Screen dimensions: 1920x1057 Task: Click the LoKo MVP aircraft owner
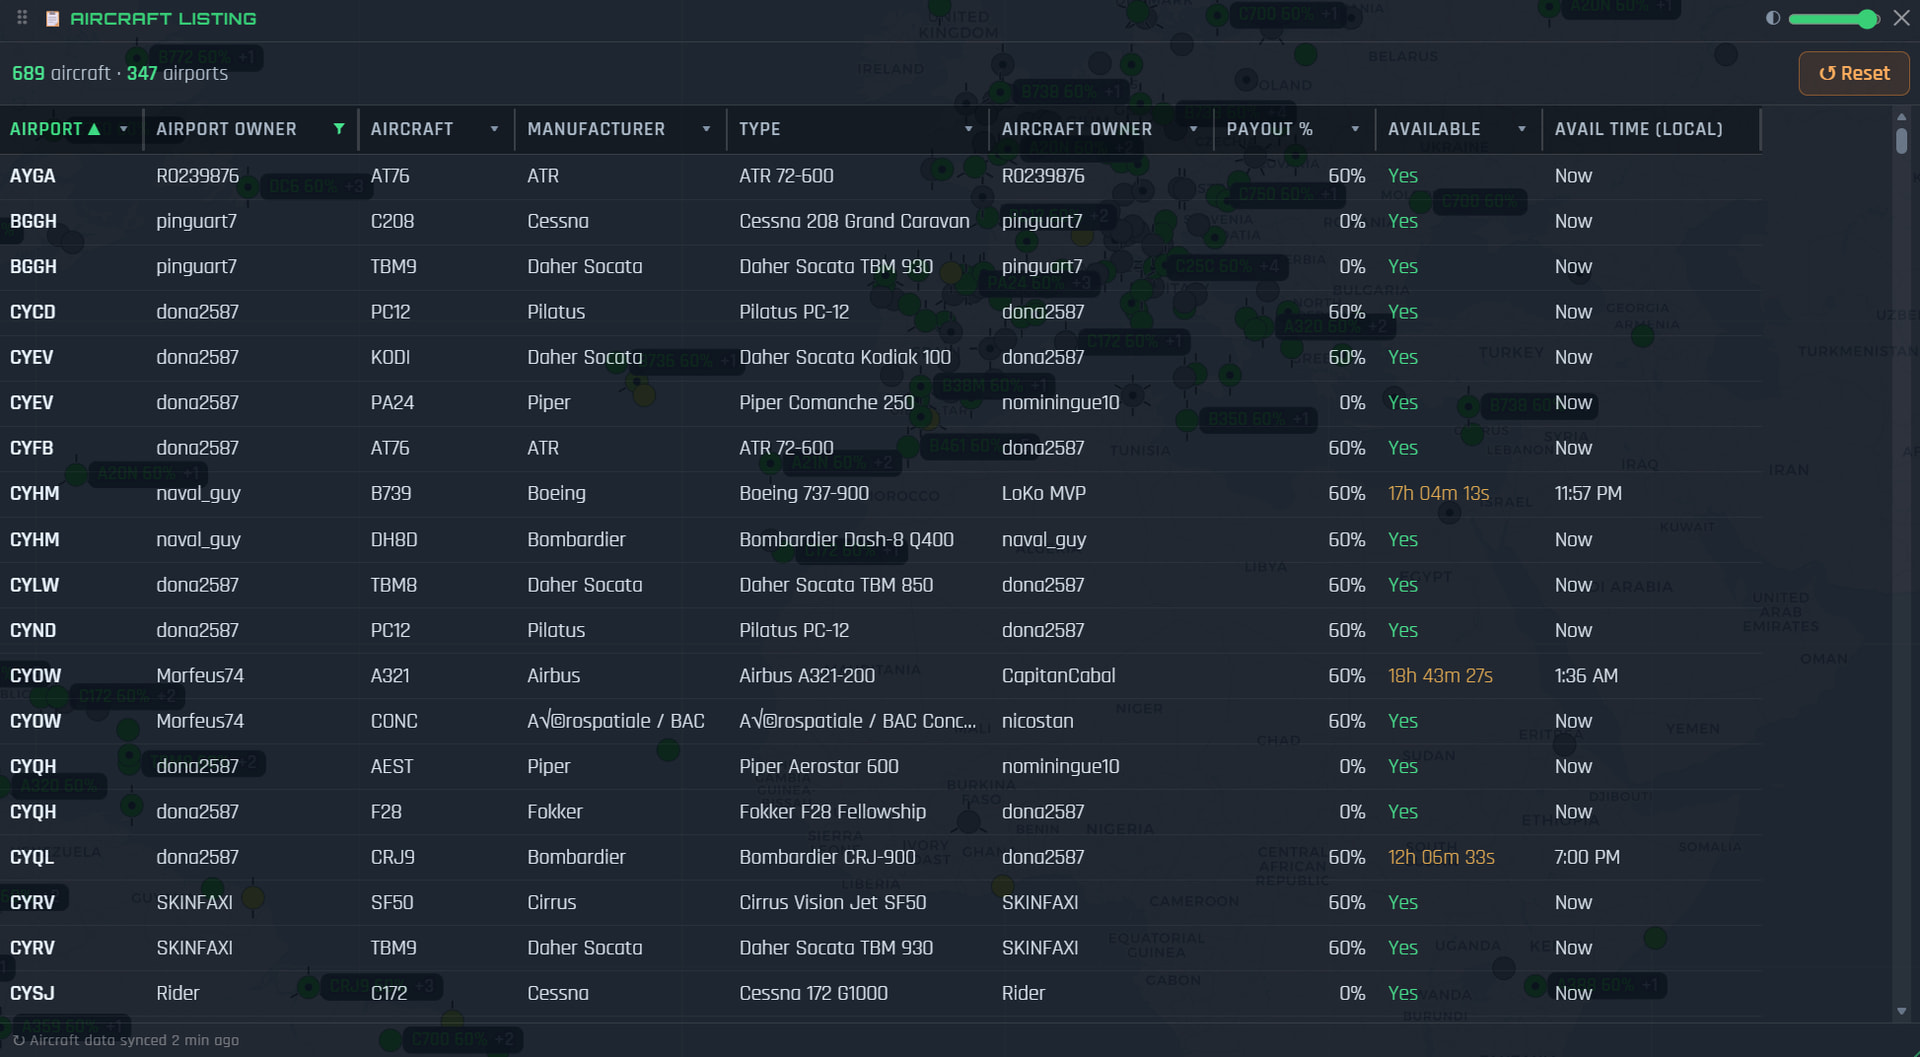click(x=1044, y=493)
